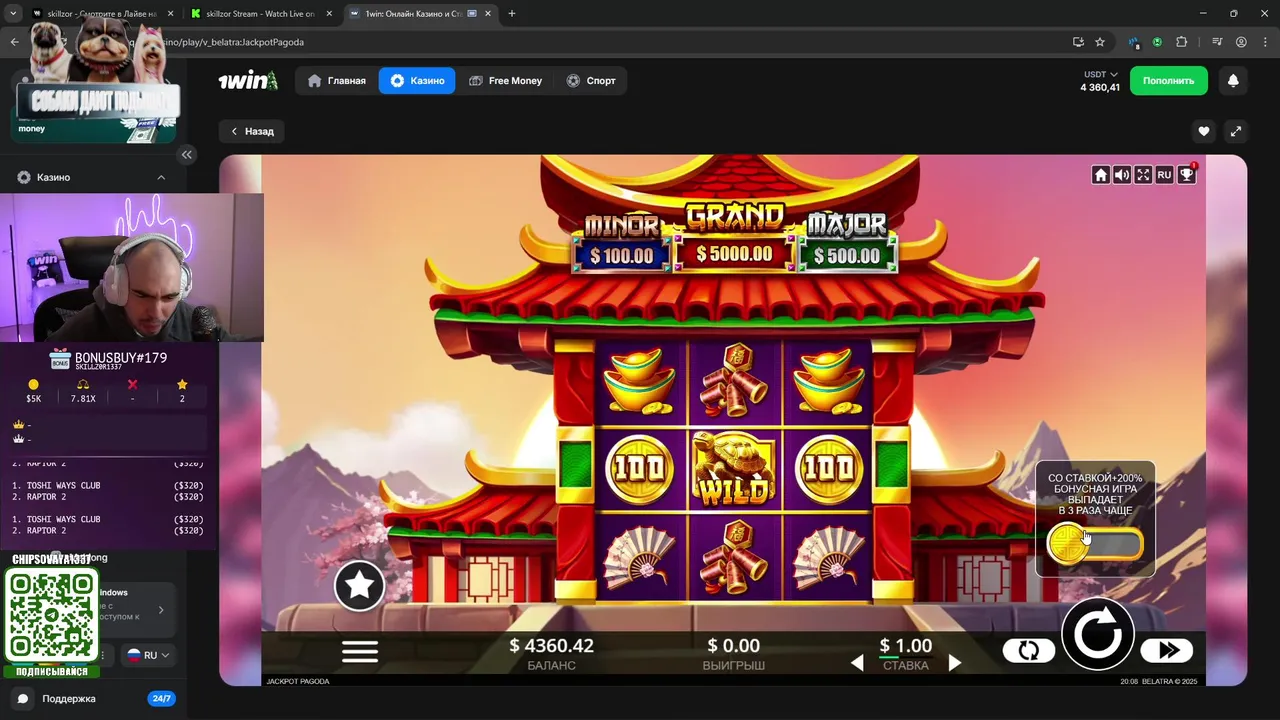Click the GRAND $5000.00 jackpot display
The height and width of the screenshot is (720, 1280).
(734, 235)
